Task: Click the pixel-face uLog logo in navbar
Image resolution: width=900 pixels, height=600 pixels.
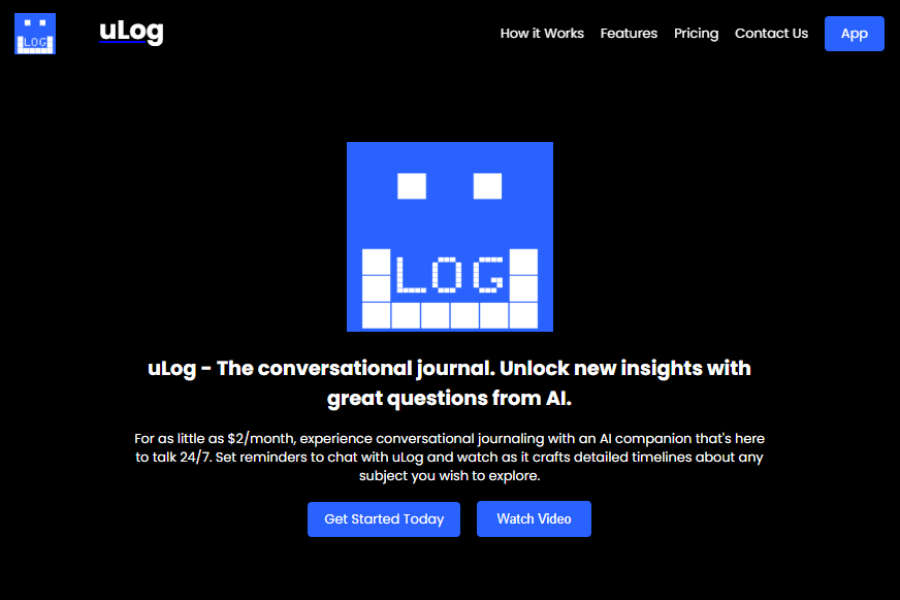Action: point(34,33)
